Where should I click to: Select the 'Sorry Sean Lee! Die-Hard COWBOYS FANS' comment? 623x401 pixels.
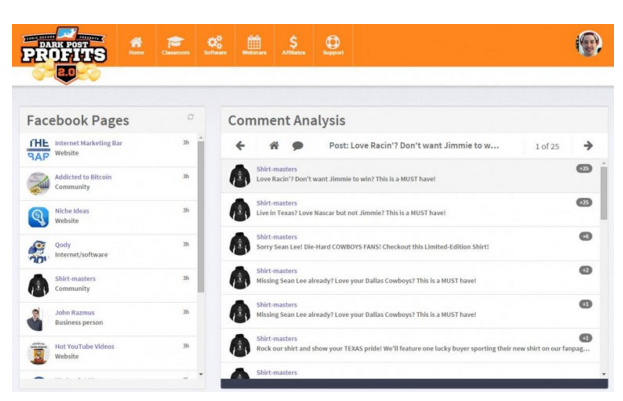(x=410, y=244)
